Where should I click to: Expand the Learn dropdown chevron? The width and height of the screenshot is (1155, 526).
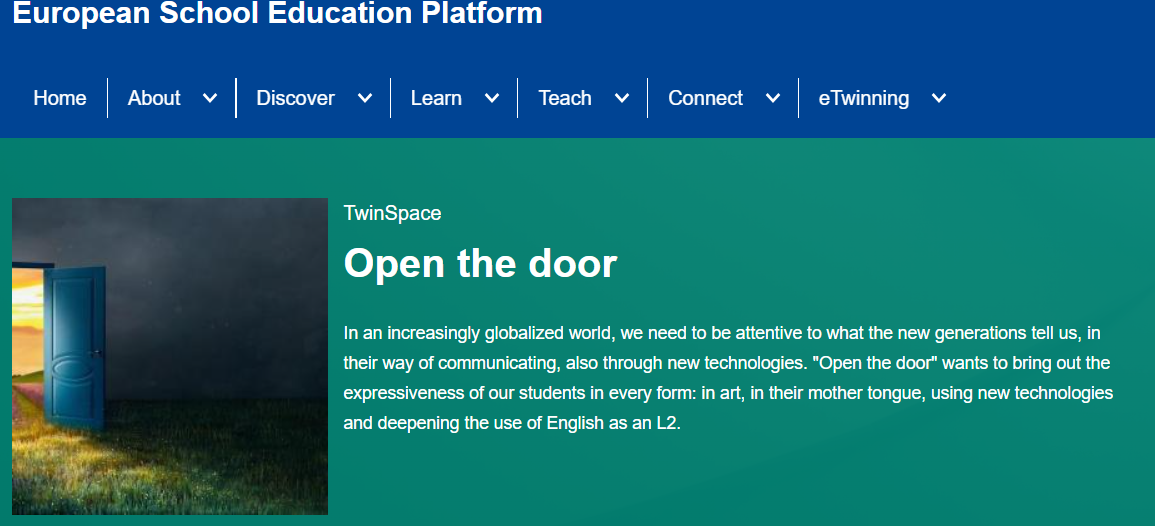pos(492,98)
